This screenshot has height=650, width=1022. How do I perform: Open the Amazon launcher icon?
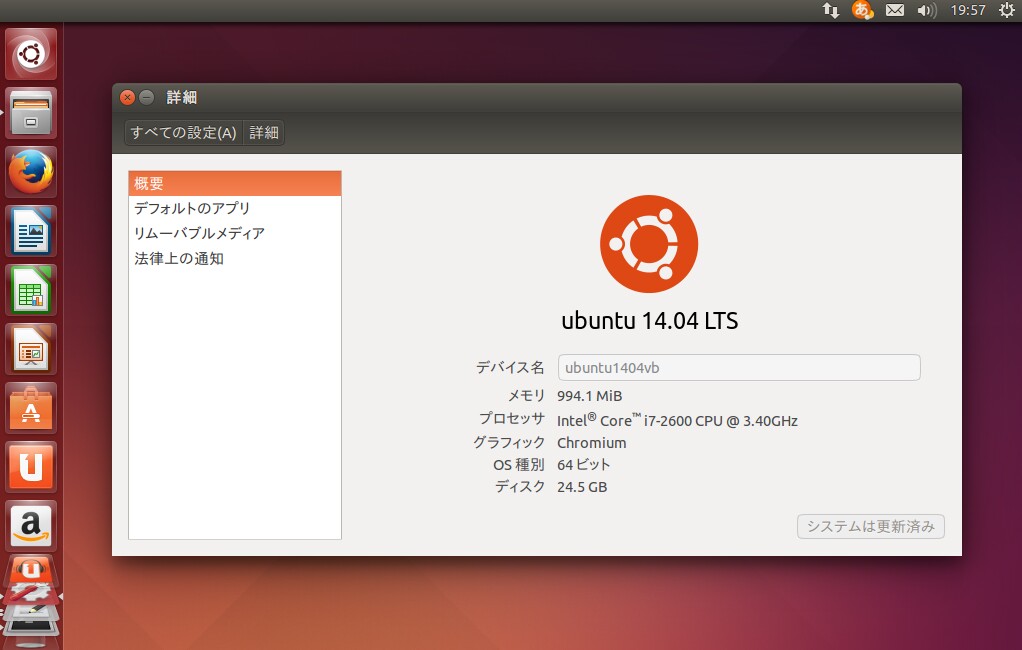(31, 526)
